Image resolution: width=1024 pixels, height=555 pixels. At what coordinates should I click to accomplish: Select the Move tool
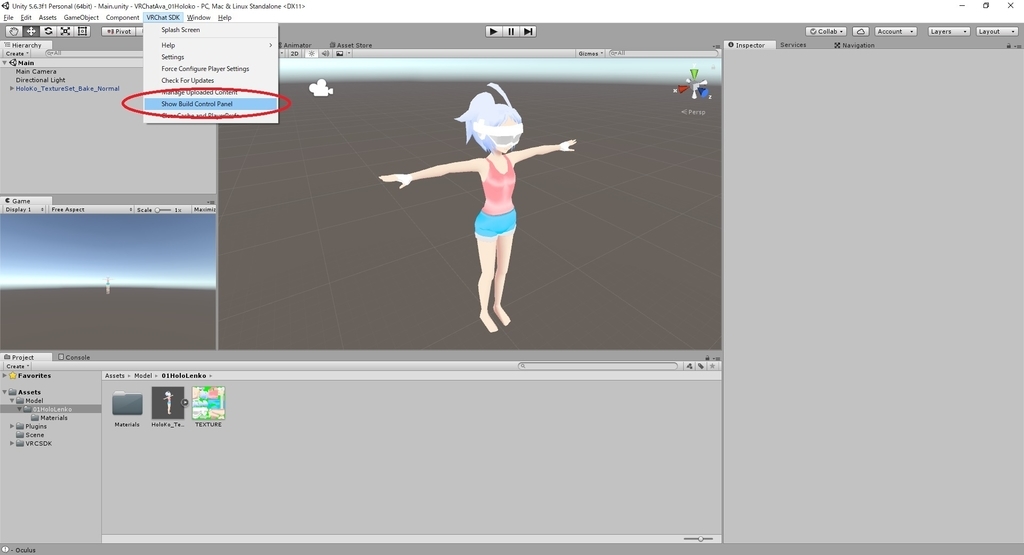point(31,31)
